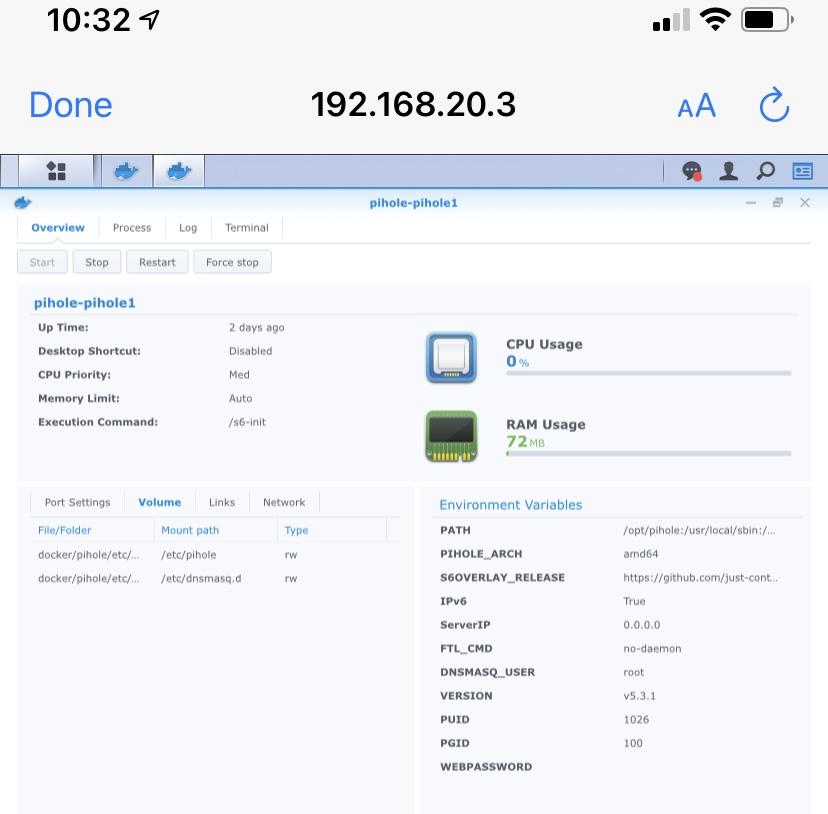This screenshot has height=814, width=828.
Task: Open the Network tab
Action: [x=284, y=502]
